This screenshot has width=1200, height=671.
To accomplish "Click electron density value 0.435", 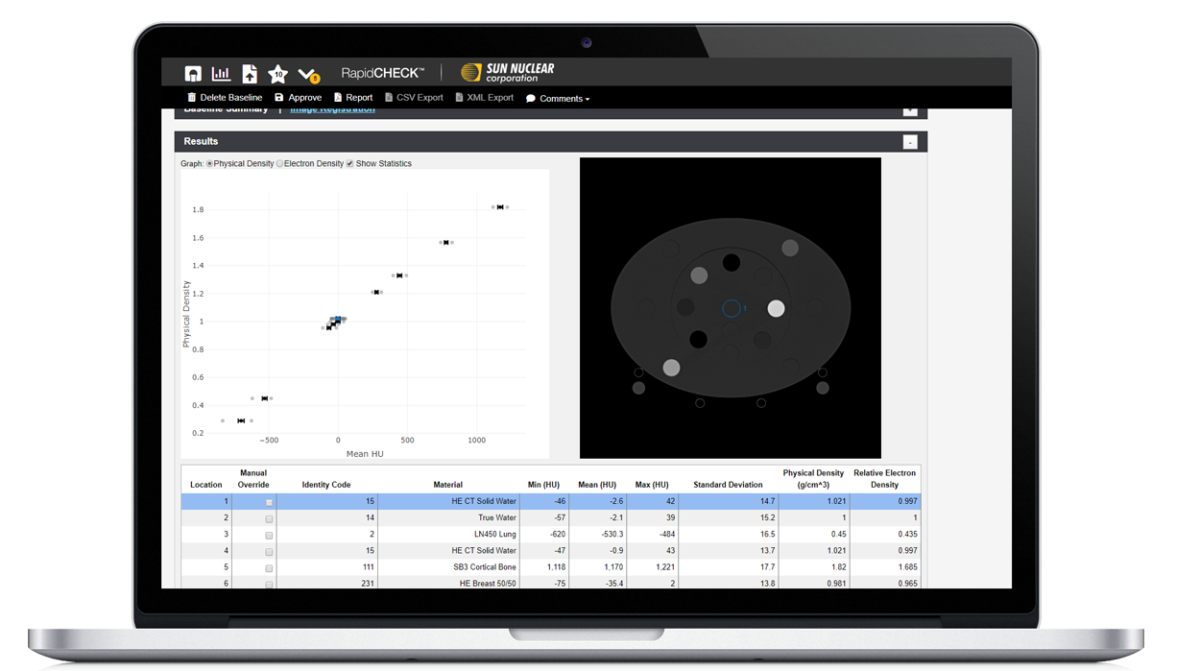I will point(908,534).
